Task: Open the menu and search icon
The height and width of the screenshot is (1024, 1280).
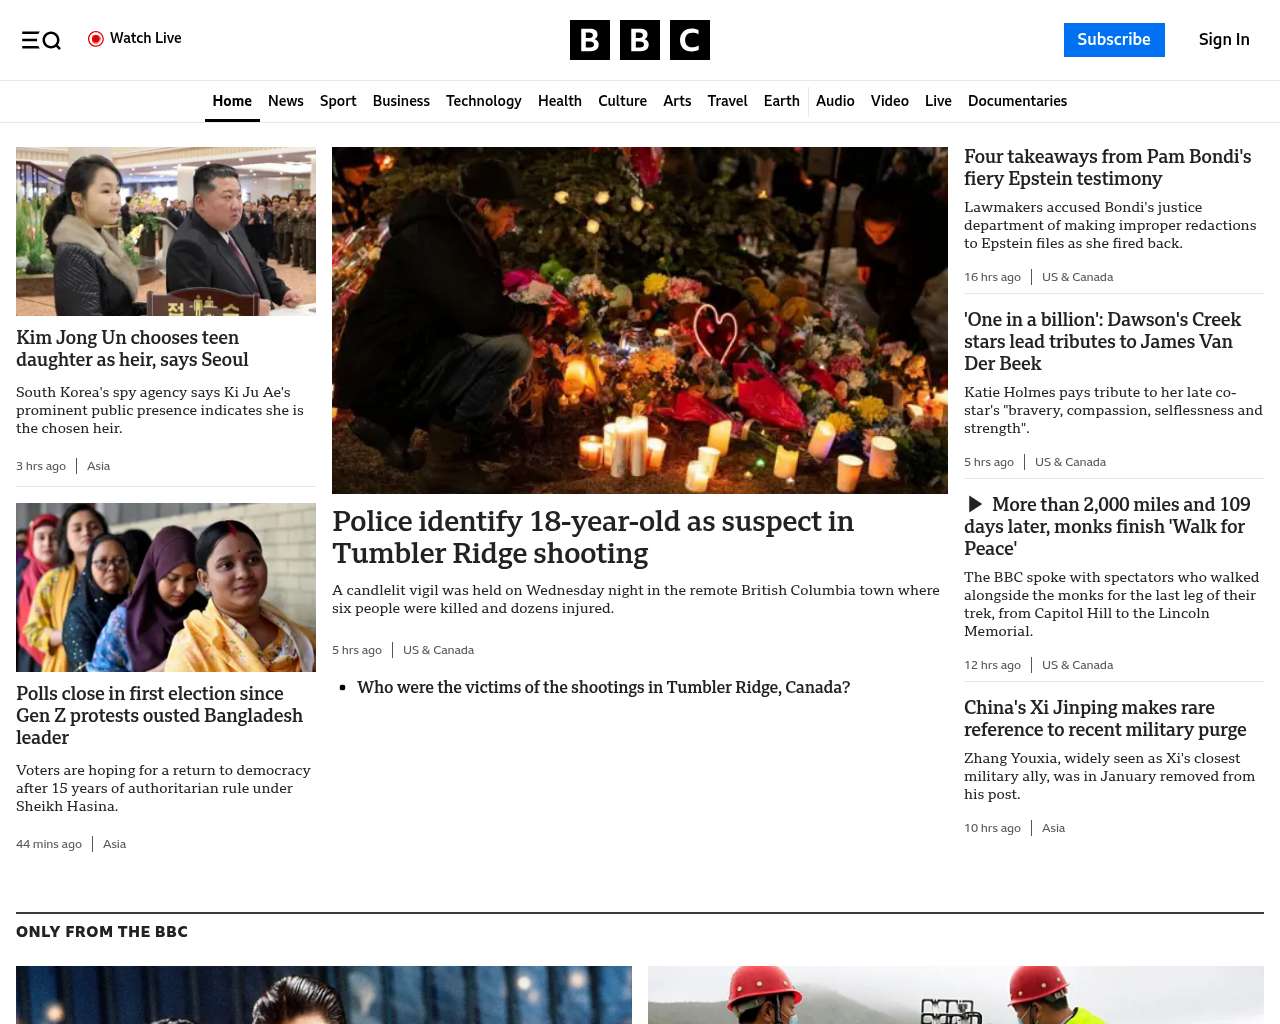Action: coord(41,40)
